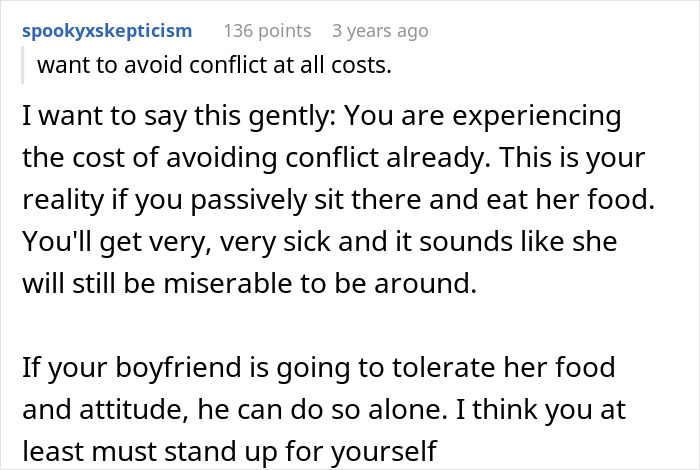This screenshot has width=700, height=470.
Task: Open the spookyxskepticism user profile
Action: [107, 31]
